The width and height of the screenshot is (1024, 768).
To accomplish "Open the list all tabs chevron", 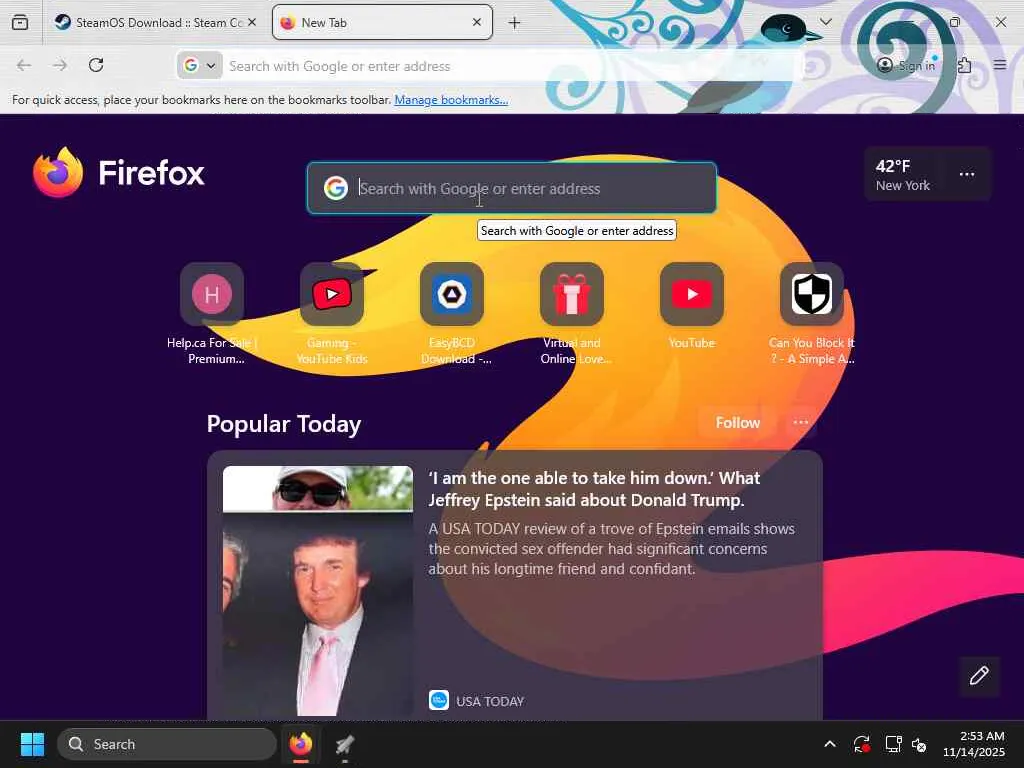I will coord(825,22).
